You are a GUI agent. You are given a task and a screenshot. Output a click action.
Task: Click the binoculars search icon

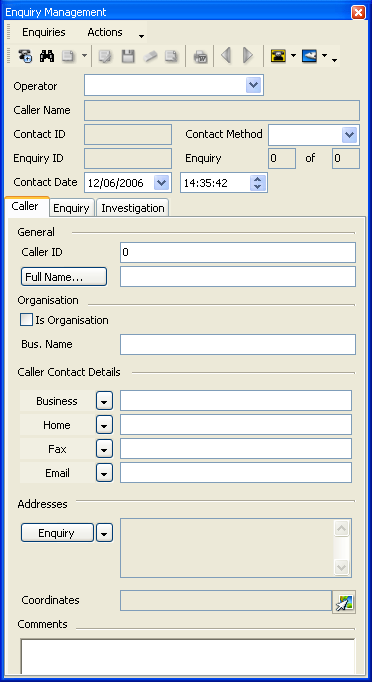(x=47, y=56)
